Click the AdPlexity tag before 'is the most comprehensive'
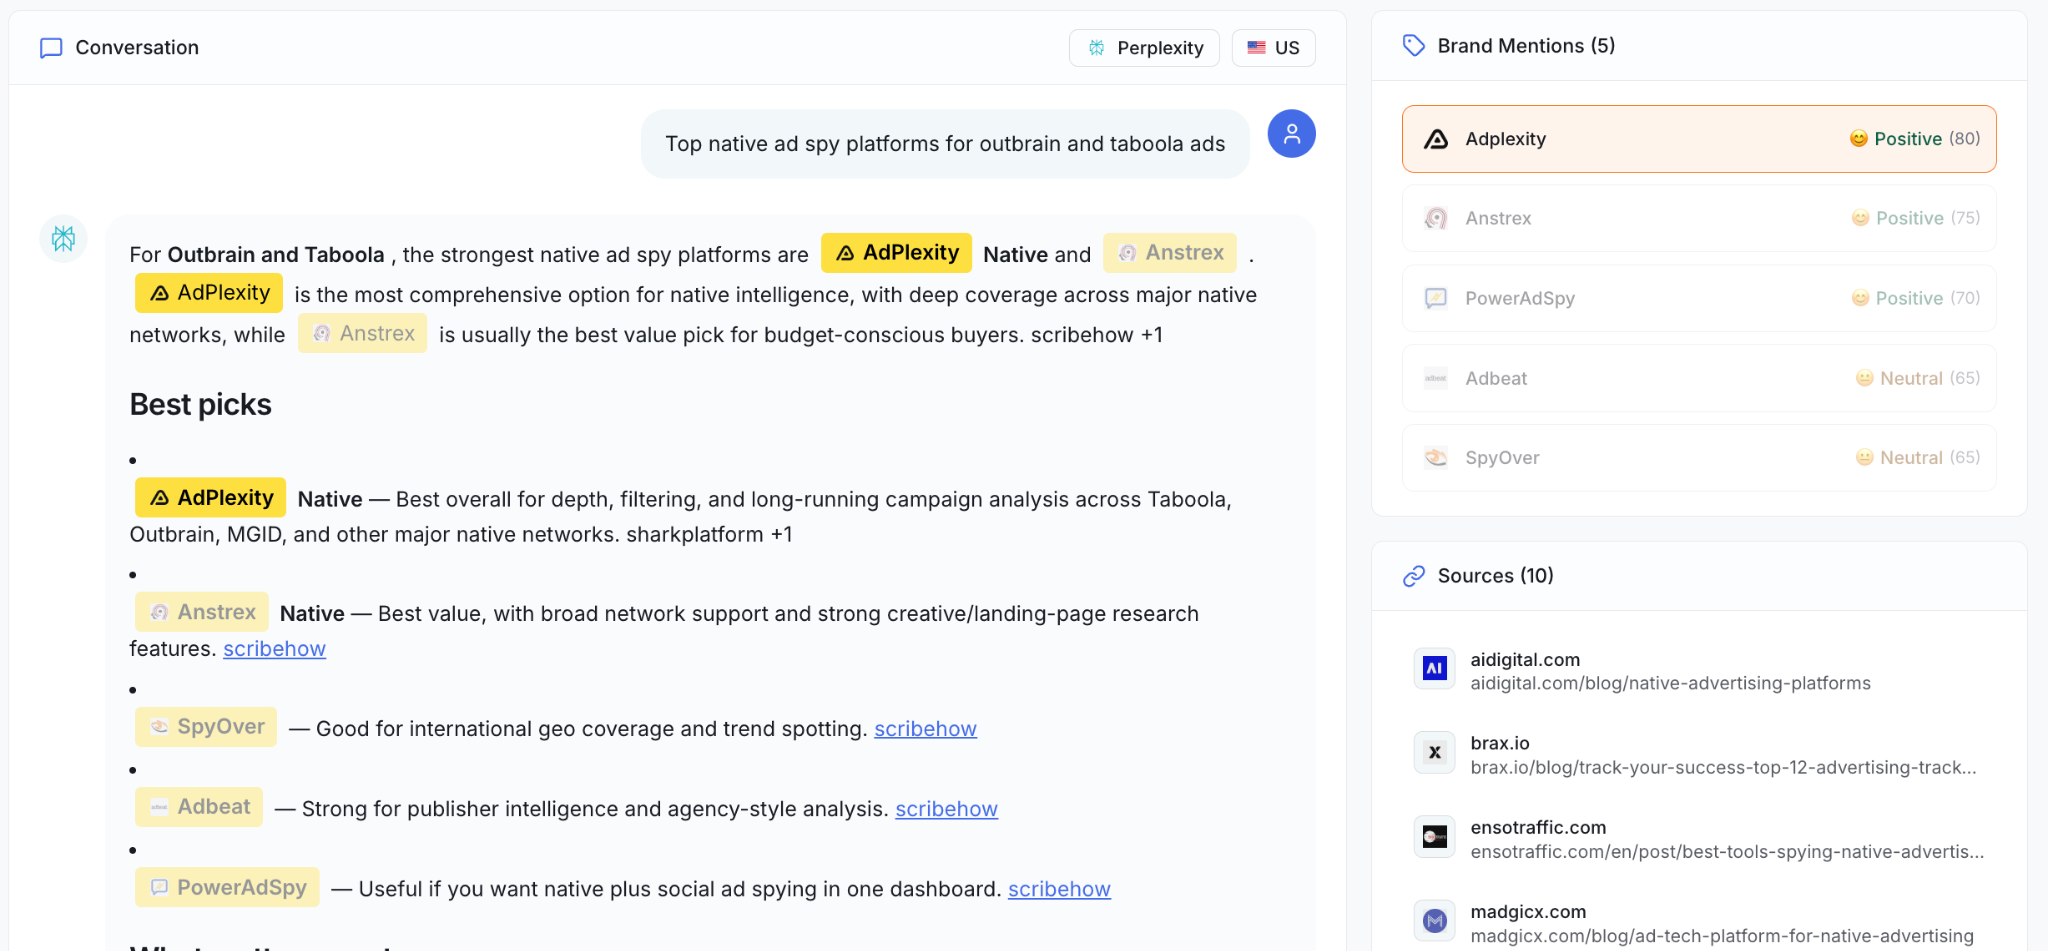 (209, 293)
